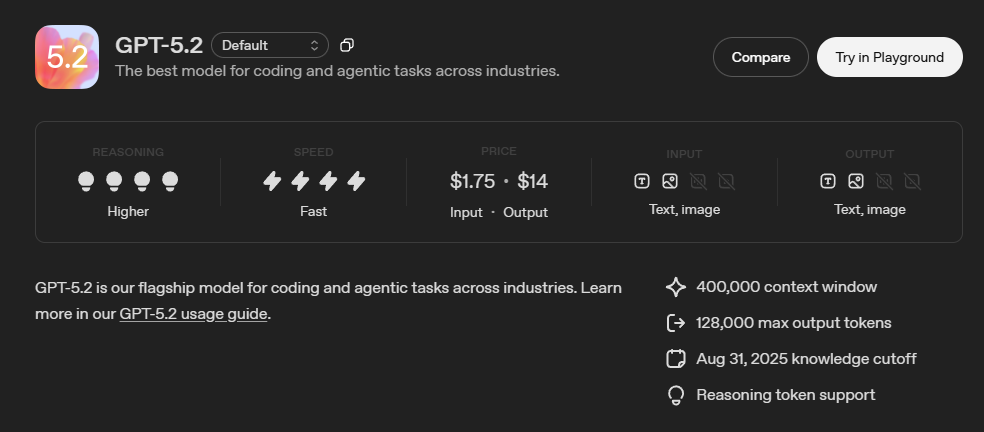The height and width of the screenshot is (432, 984).
Task: Click the text icon under Input
Action: [x=642, y=181]
